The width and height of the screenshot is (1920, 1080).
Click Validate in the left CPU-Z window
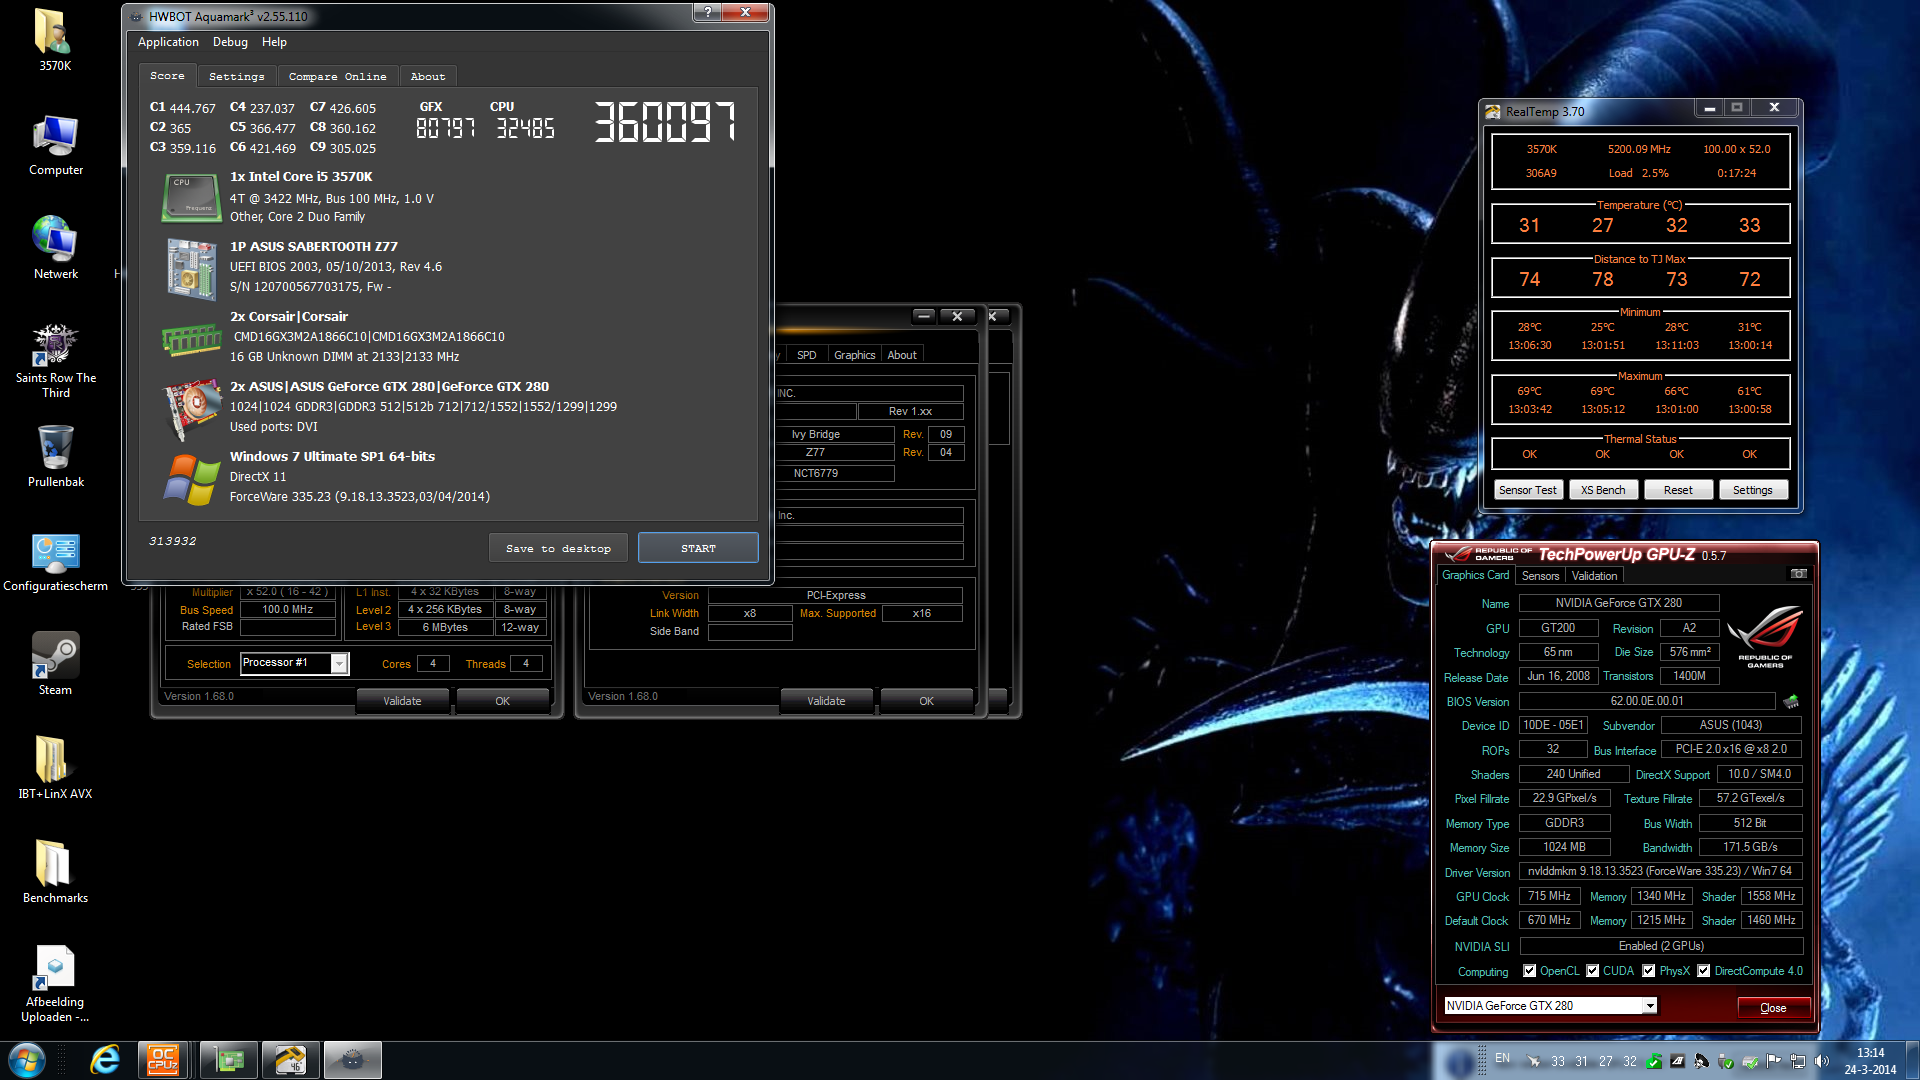coord(402,701)
